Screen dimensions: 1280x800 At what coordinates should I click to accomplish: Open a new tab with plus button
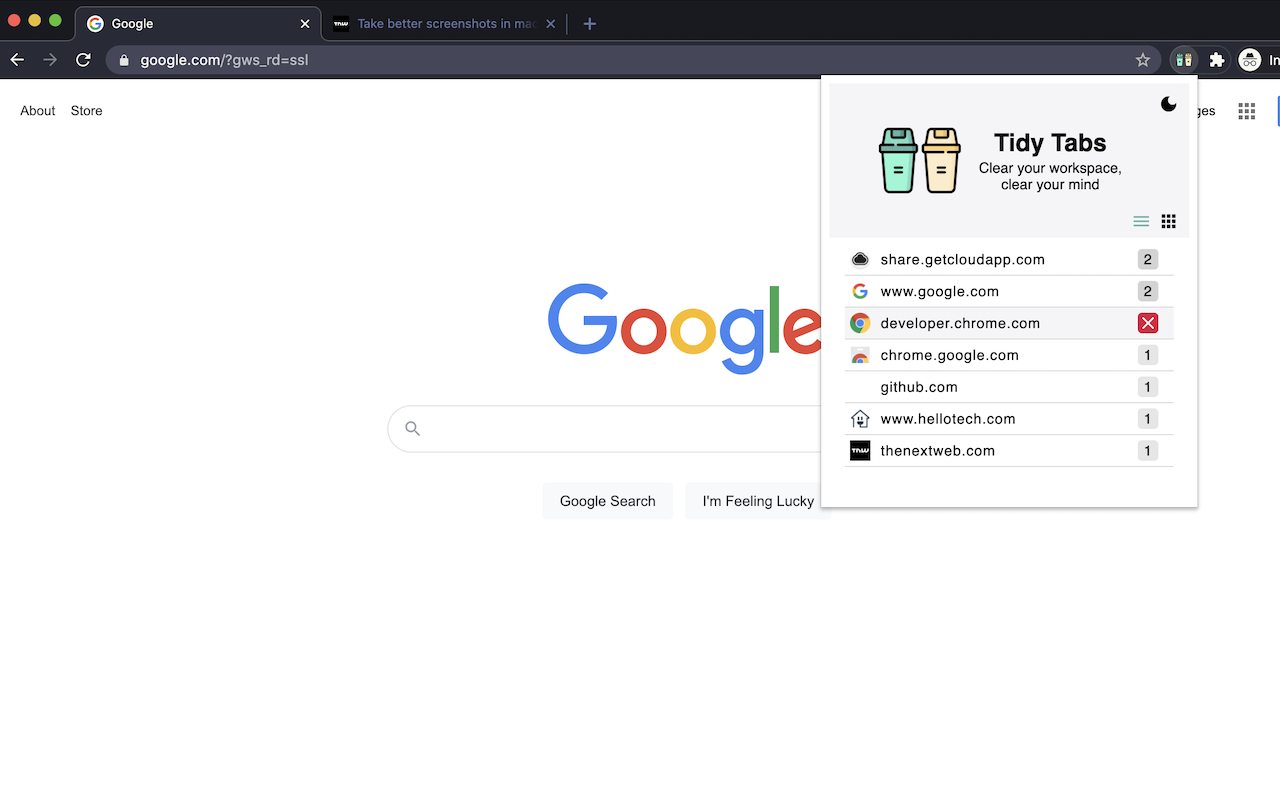click(x=590, y=24)
